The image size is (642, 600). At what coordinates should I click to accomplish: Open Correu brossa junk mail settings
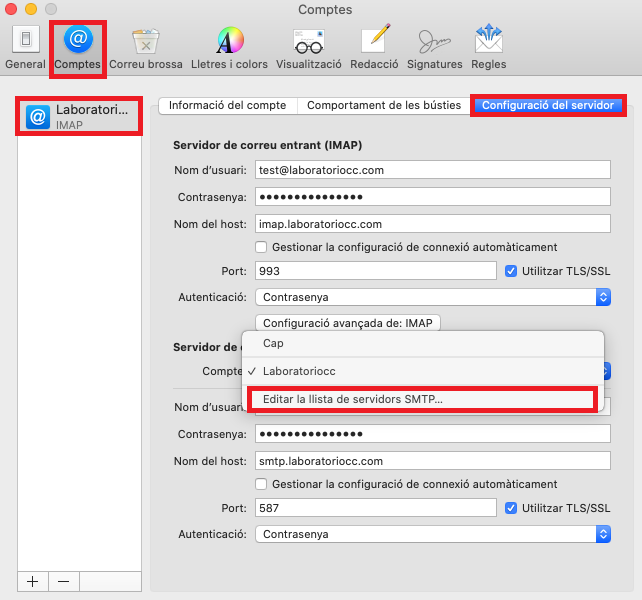146,47
